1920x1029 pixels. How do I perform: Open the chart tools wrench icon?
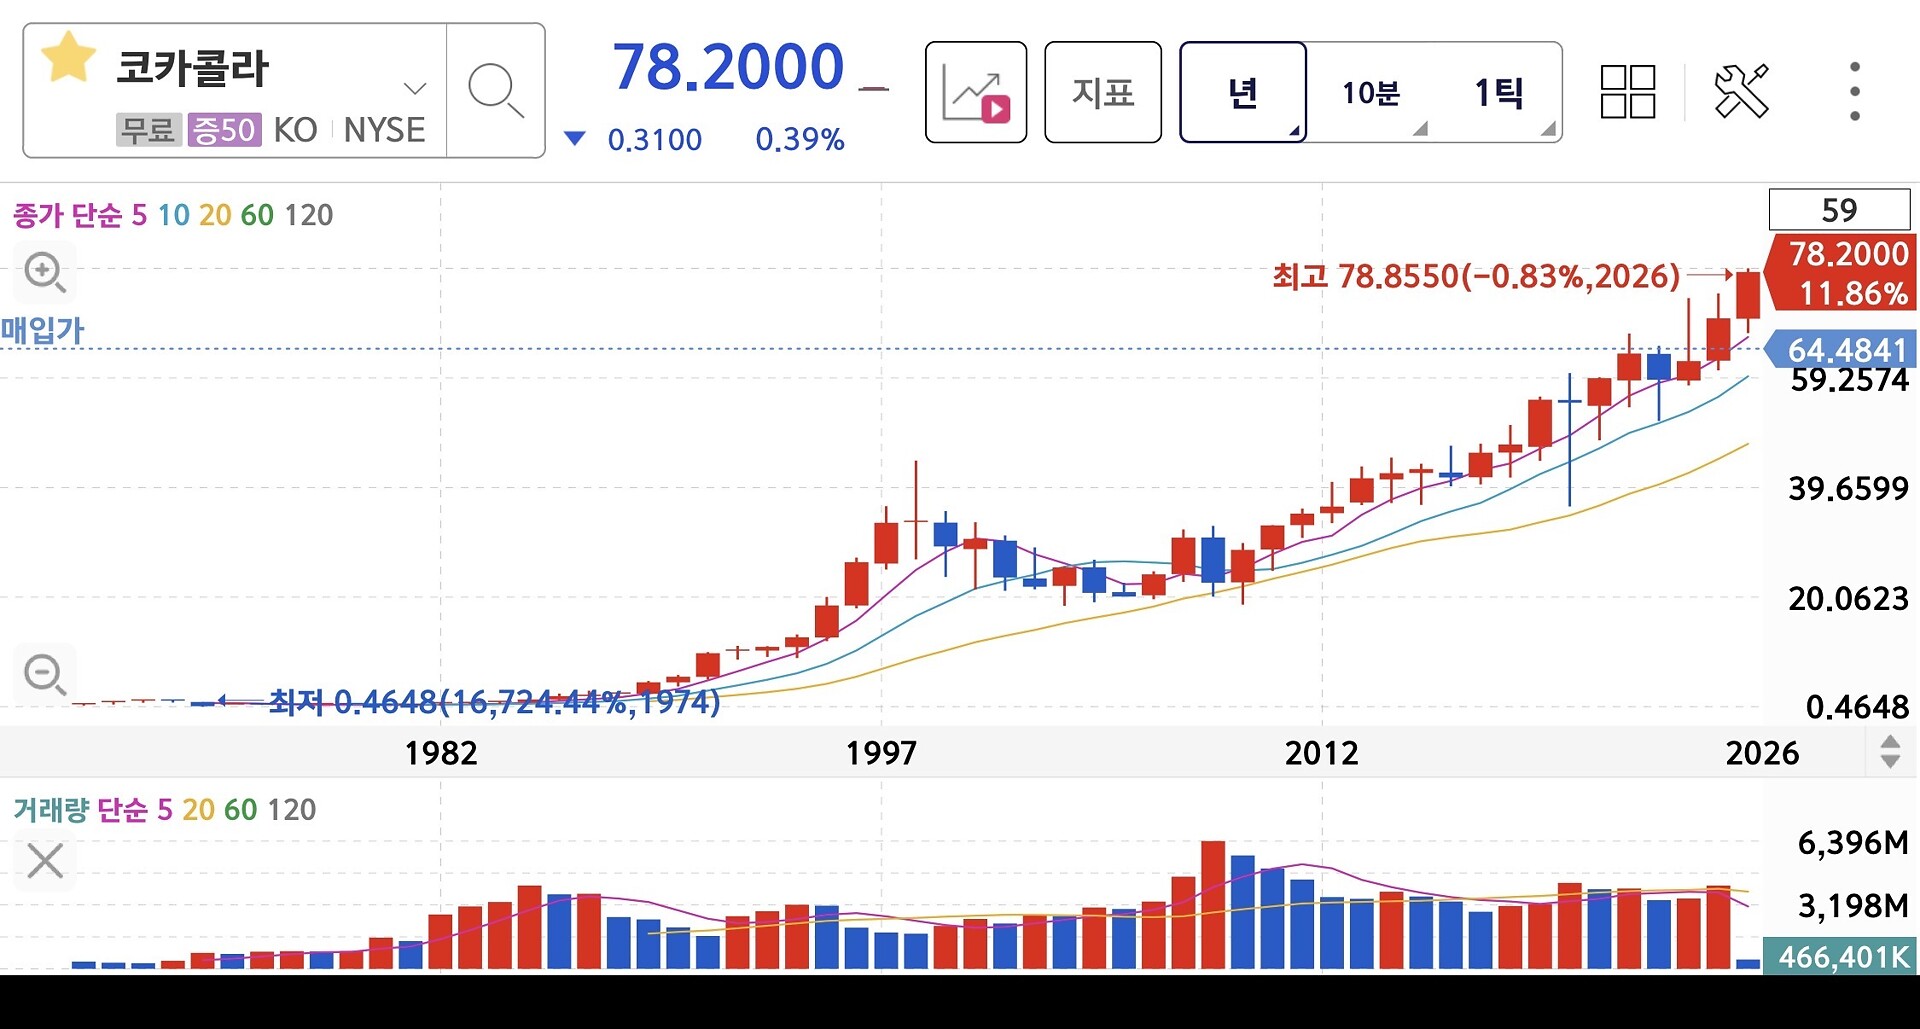point(1741,91)
